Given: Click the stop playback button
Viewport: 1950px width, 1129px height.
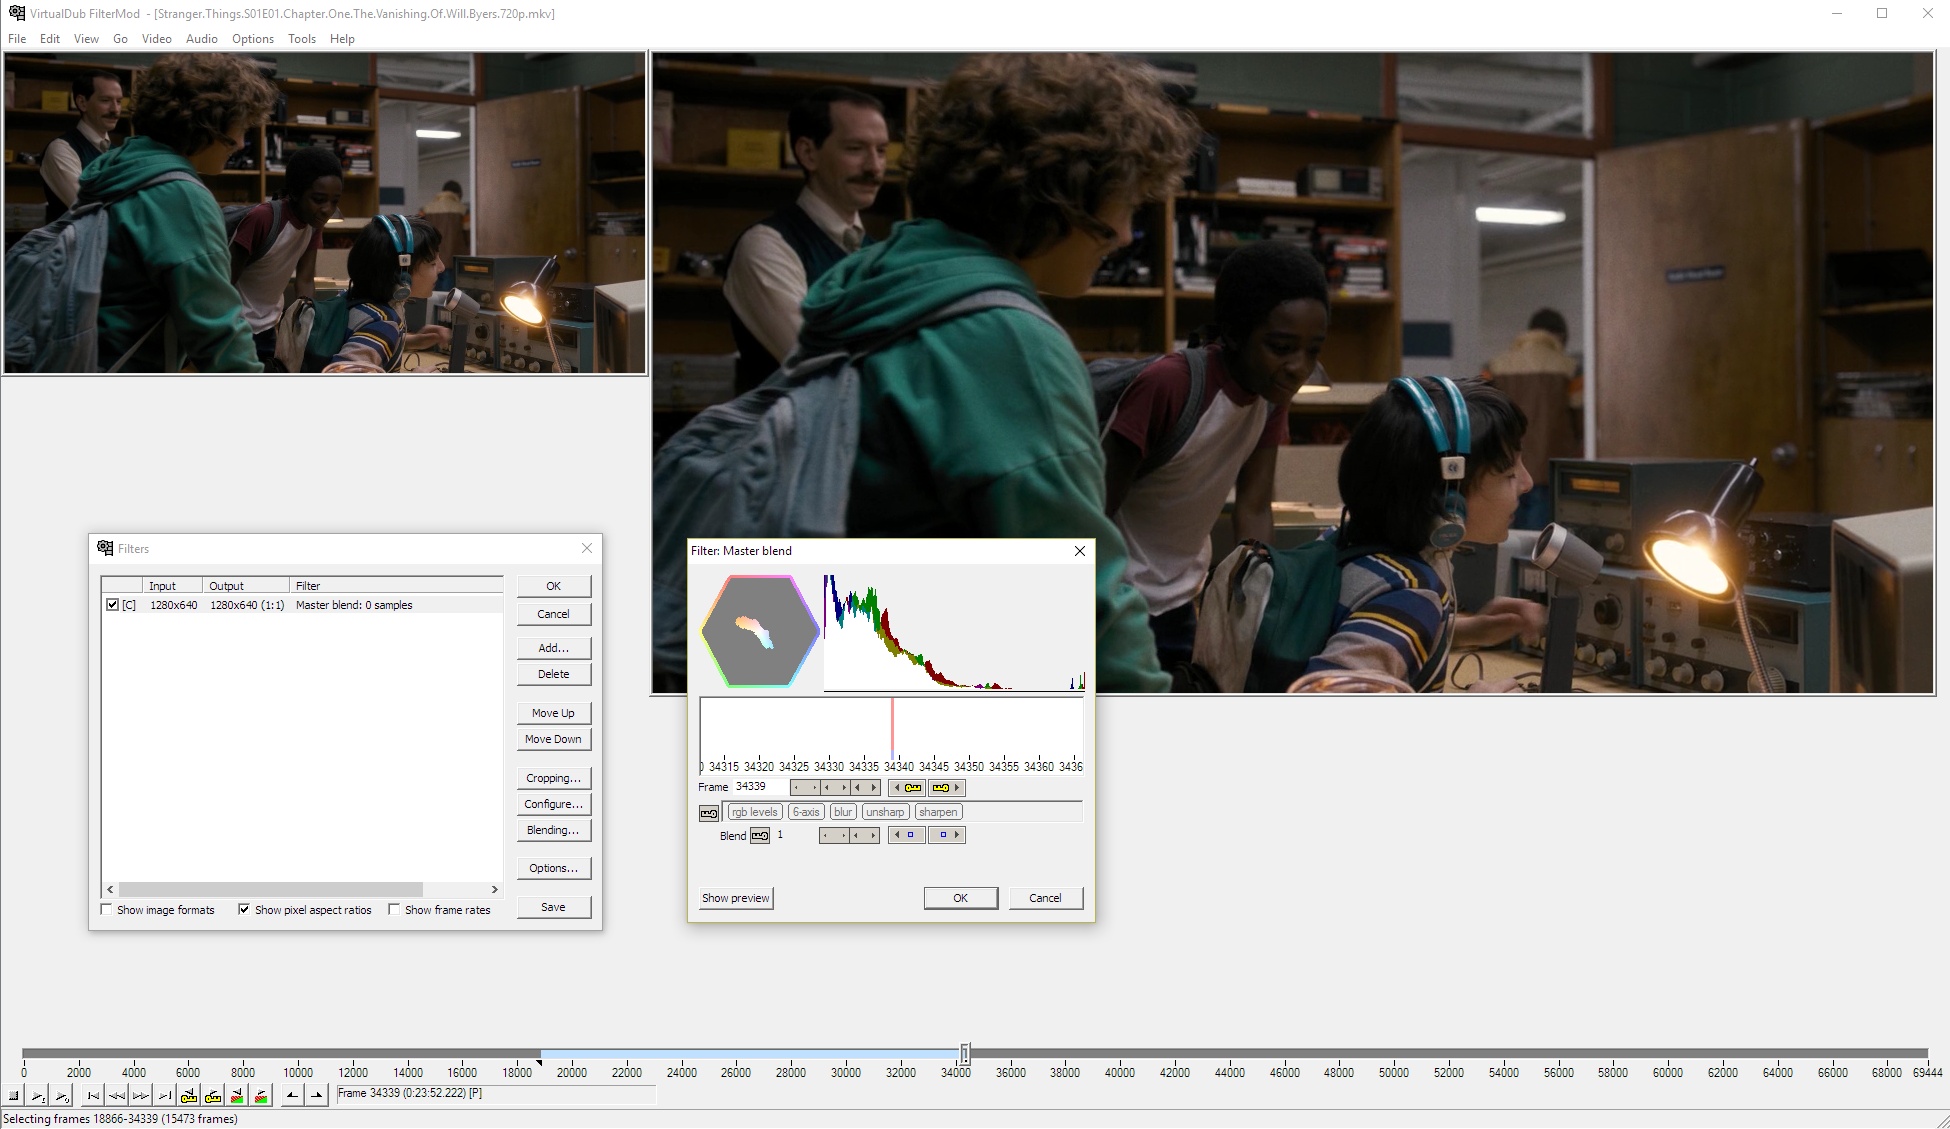Looking at the screenshot, I should pyautogui.click(x=14, y=1095).
